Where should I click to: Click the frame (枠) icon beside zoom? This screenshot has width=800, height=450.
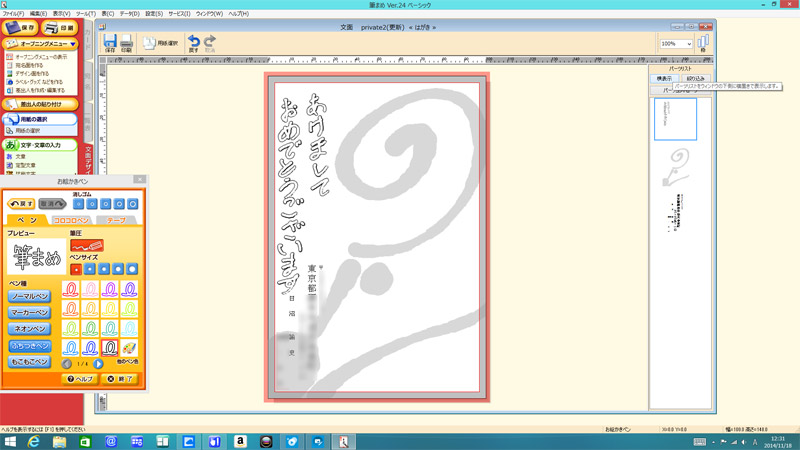click(x=703, y=43)
